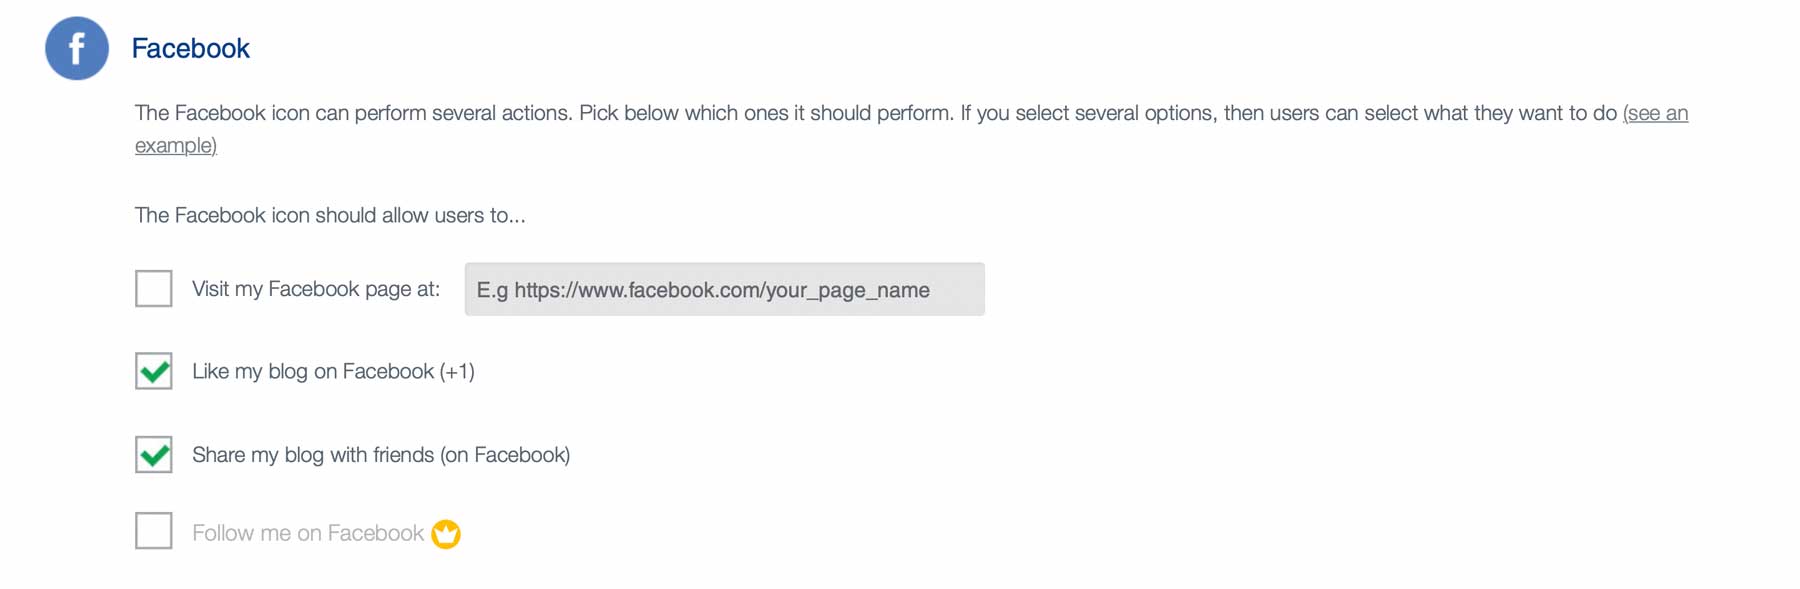Image resolution: width=1800 pixels, height=589 pixels.
Task: Select the empty checkbox beside Follow me option
Action: (x=153, y=531)
